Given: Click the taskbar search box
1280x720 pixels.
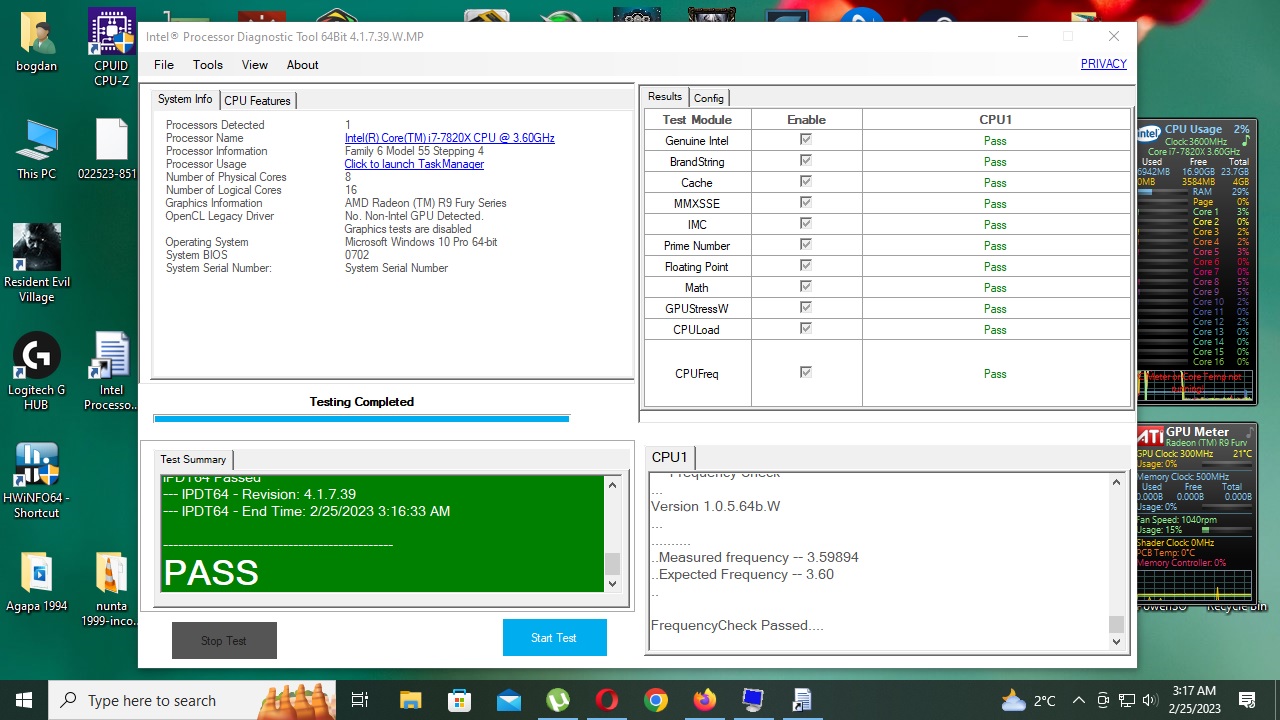Looking at the screenshot, I should (x=192, y=700).
